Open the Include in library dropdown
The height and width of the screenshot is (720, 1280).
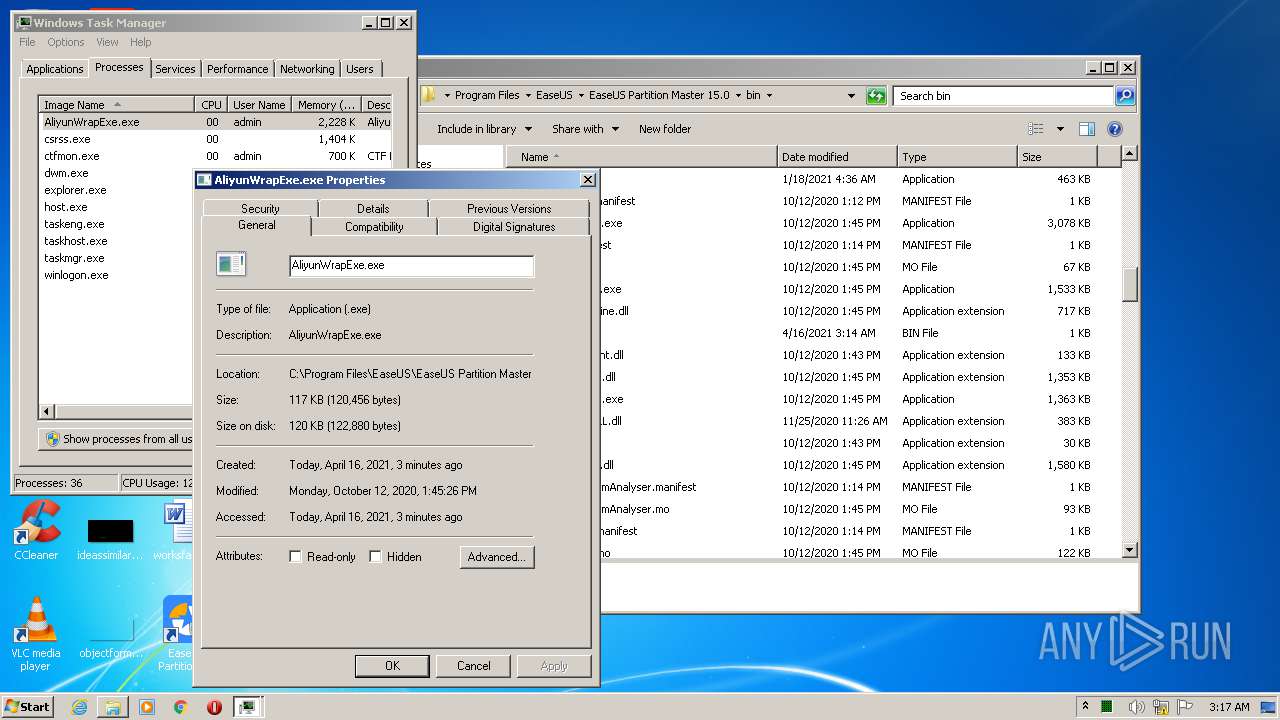[x=483, y=129]
